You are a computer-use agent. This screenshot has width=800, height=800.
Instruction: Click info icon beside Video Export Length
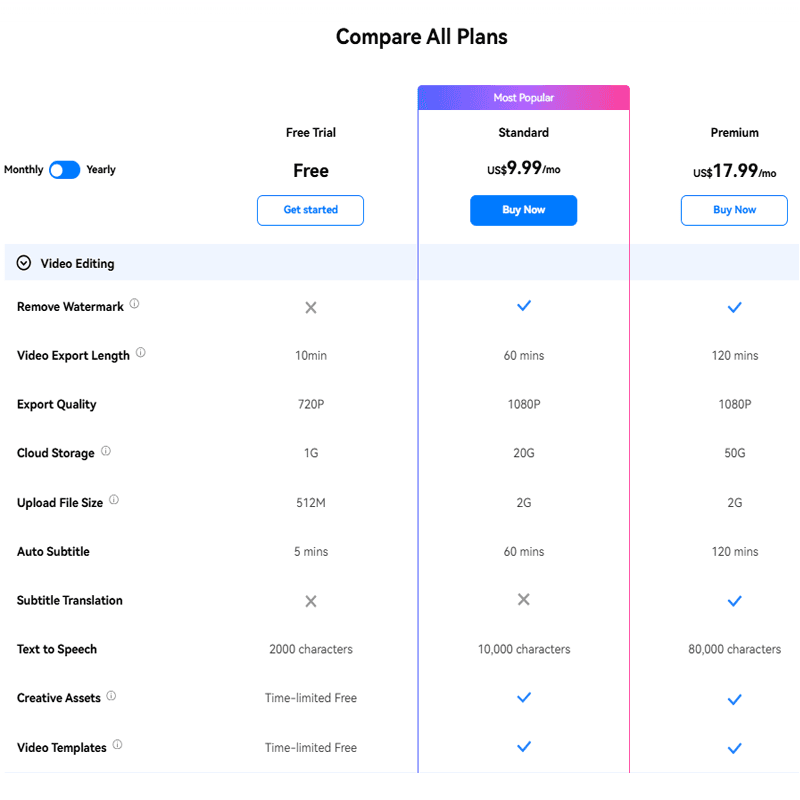141,353
